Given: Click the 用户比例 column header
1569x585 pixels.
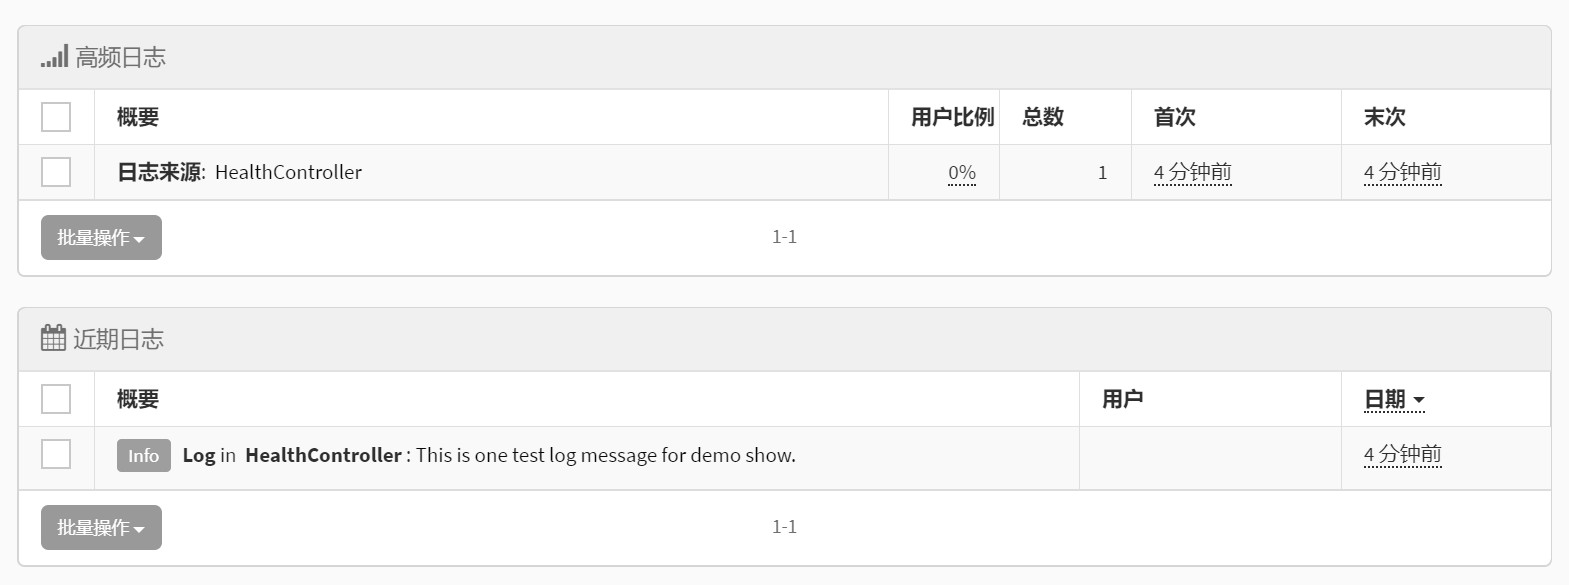Looking at the screenshot, I should [952, 117].
